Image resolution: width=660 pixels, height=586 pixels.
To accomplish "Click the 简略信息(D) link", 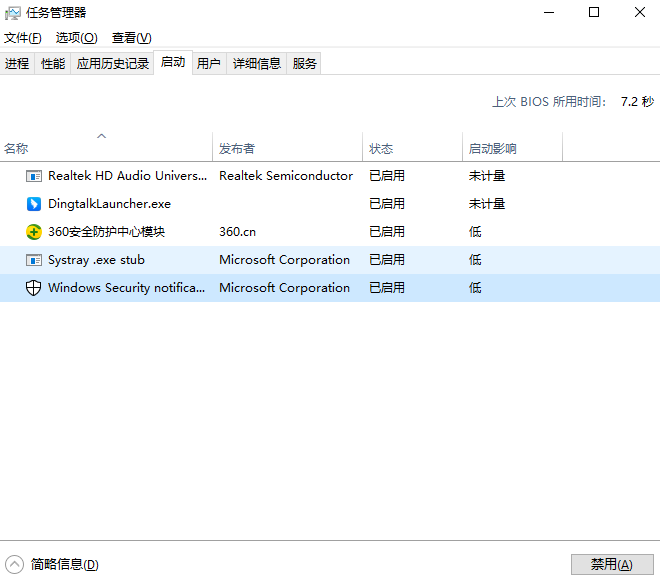I will coord(65,564).
